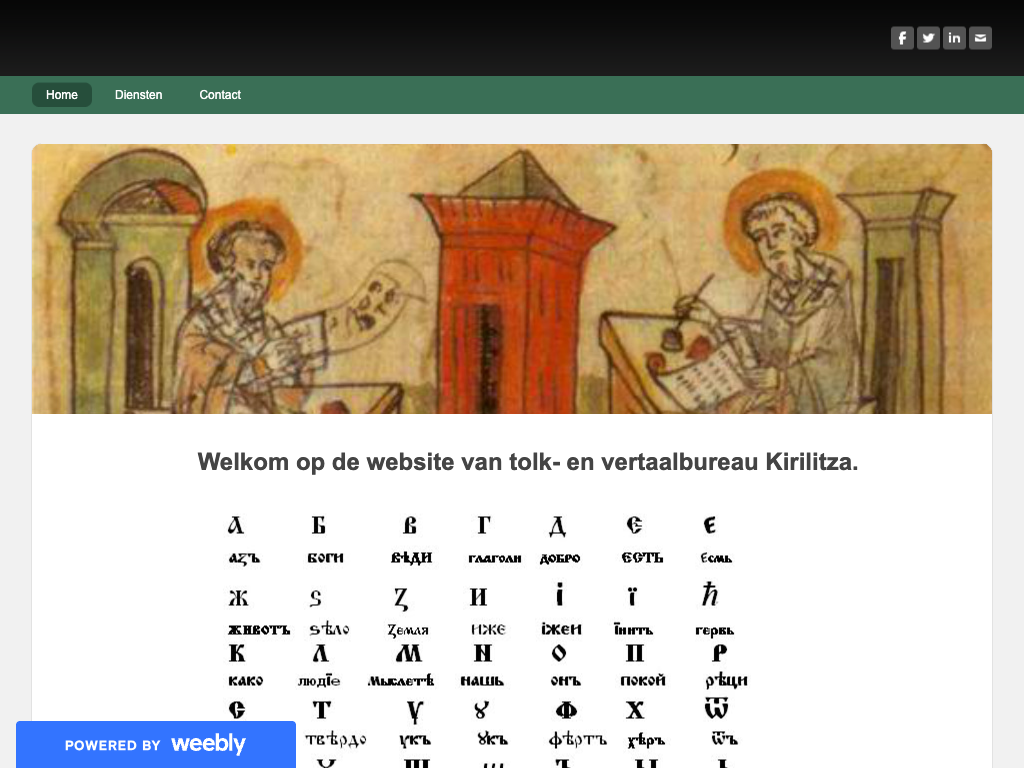This screenshot has width=1024, height=768.
Task: Click the Twitter bird icon
Action: [928, 38]
